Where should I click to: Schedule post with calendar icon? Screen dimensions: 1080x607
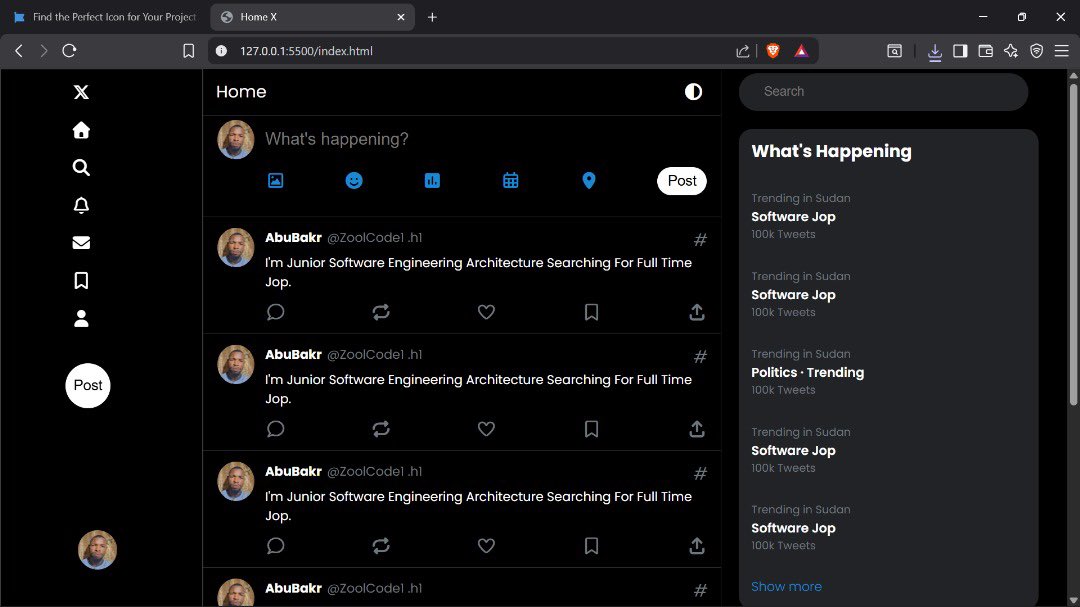[x=510, y=181]
